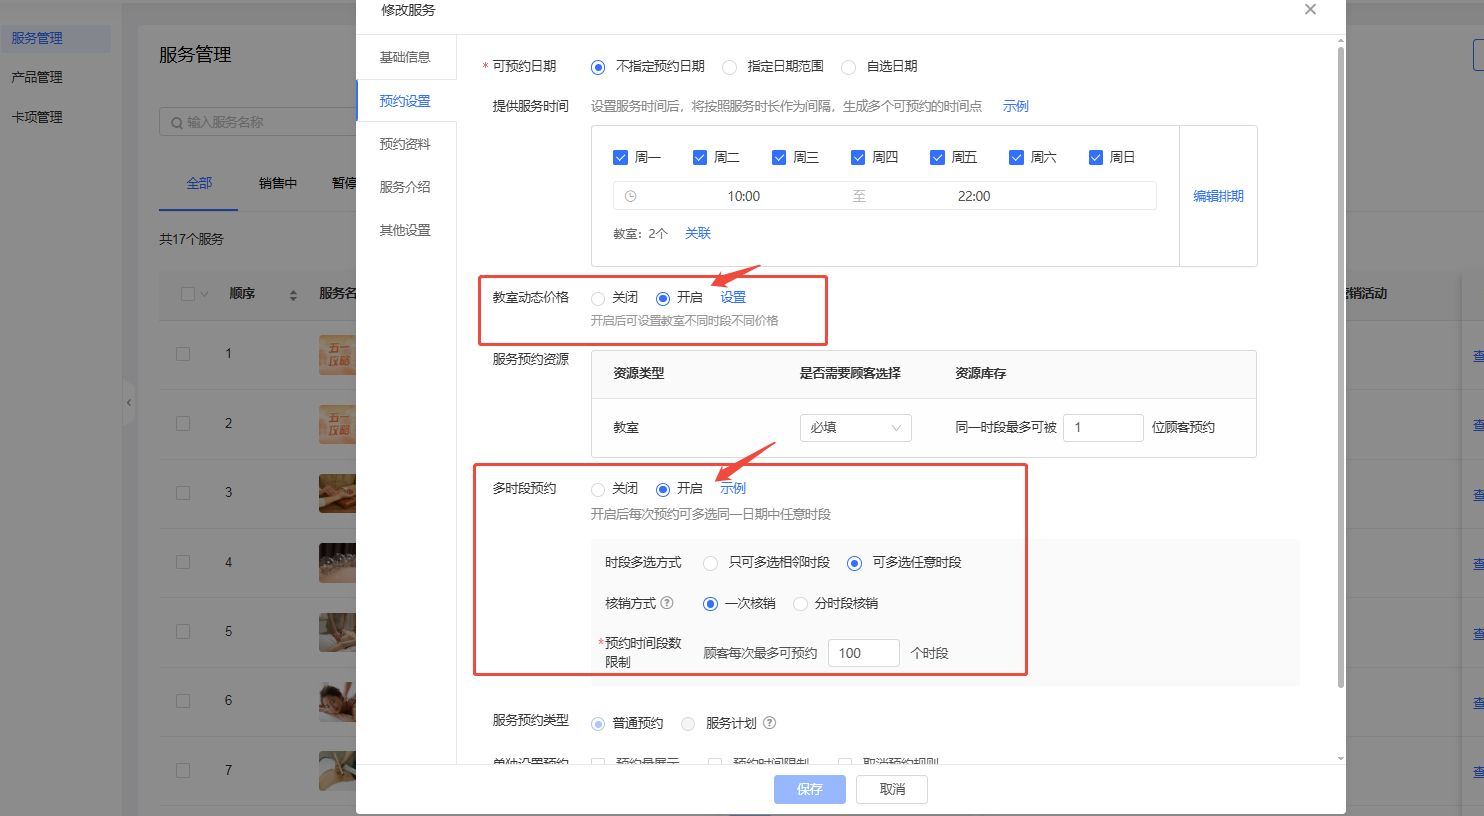Click the help icon beside 服务计划
Screen dimensions: 1484x816
click(769, 723)
